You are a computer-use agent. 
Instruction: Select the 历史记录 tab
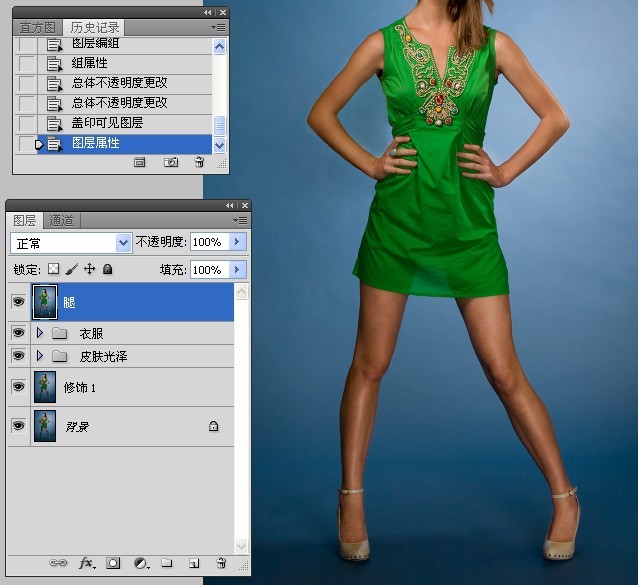[95, 28]
